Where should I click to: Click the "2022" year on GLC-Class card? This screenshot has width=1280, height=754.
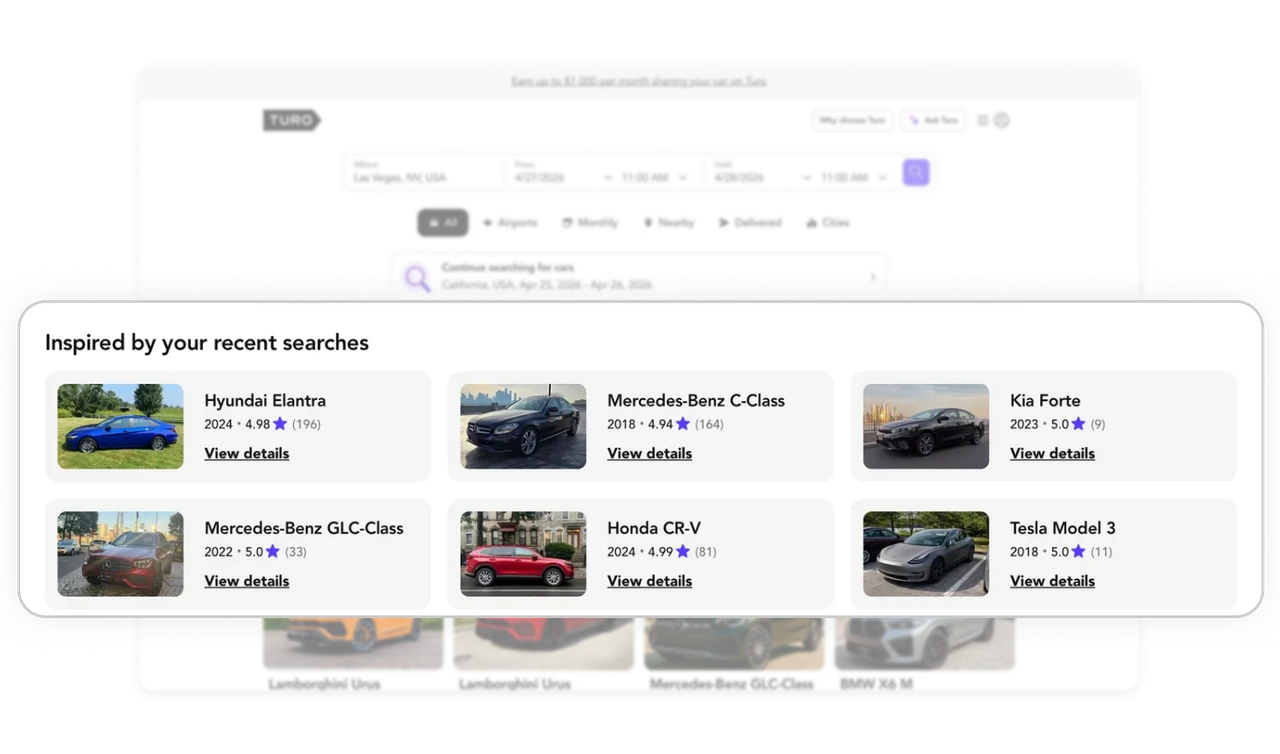click(219, 552)
